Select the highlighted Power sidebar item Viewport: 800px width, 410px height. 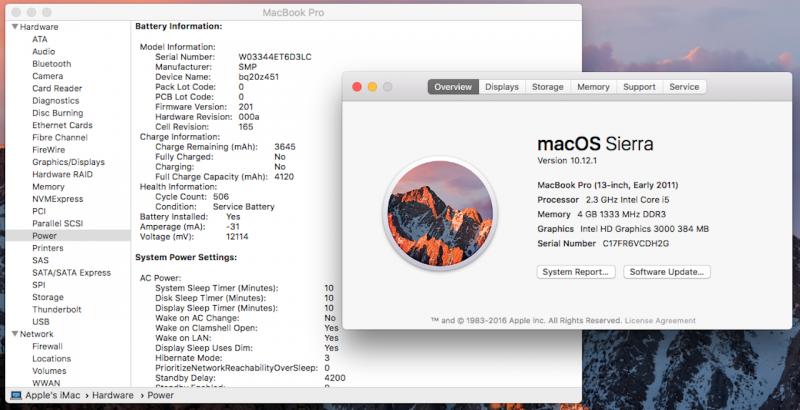click(x=68, y=236)
